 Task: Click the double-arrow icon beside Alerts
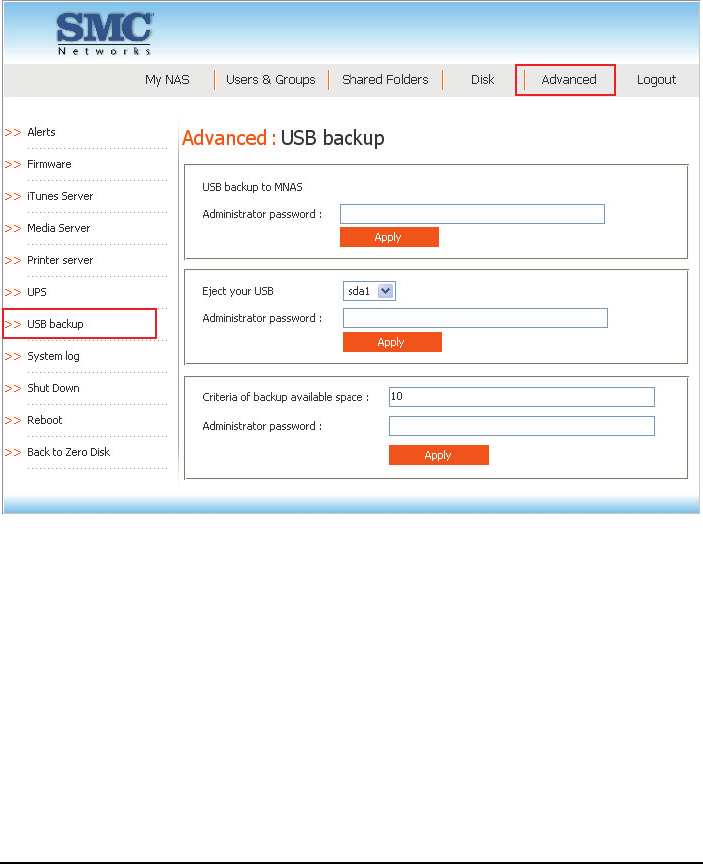tap(13, 132)
